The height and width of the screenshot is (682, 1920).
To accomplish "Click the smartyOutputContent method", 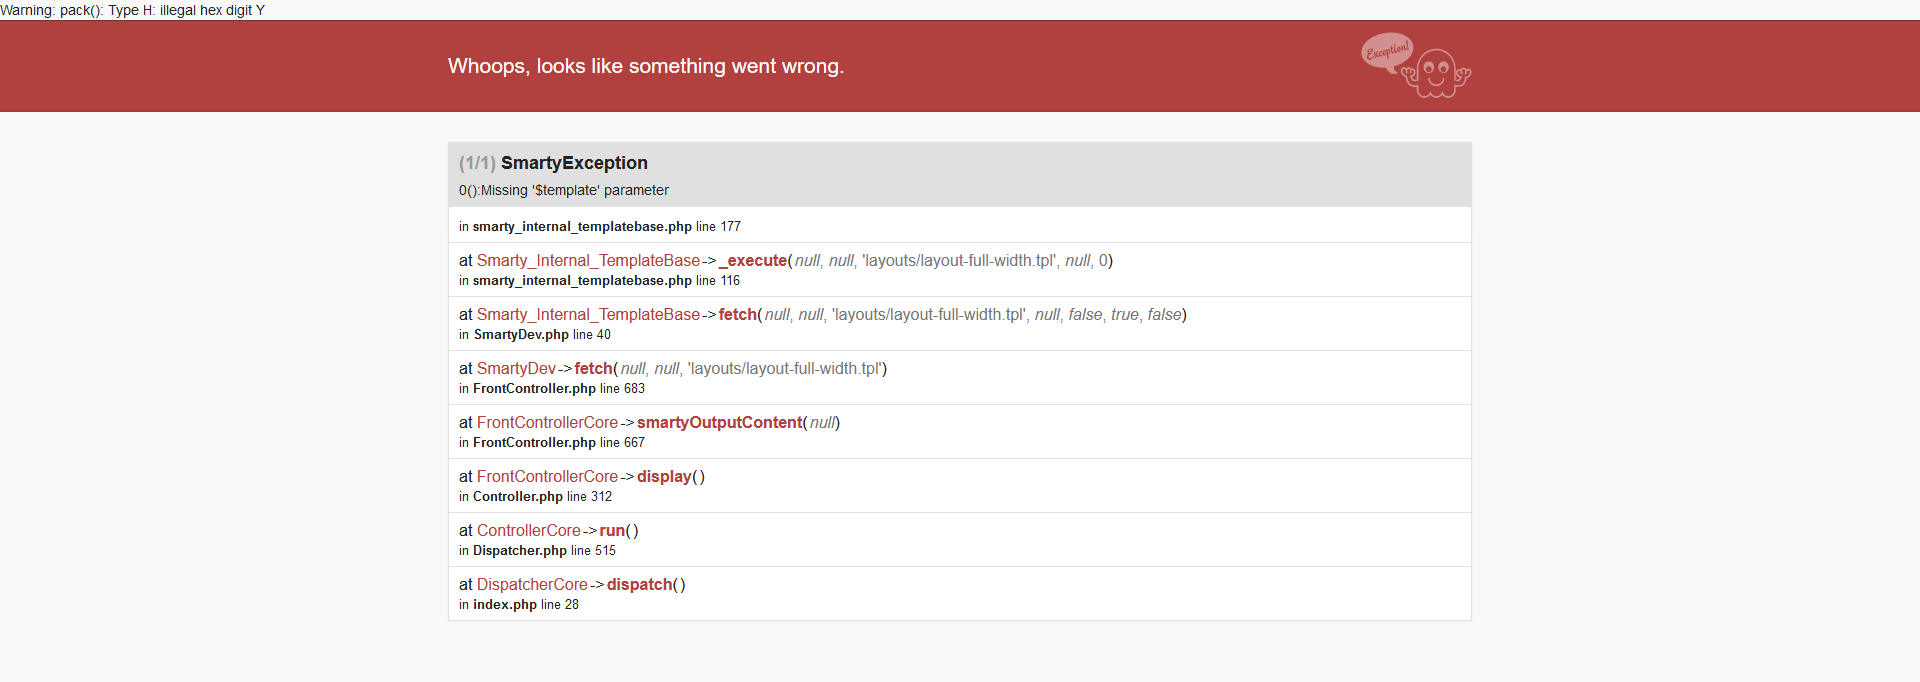I will point(719,423).
